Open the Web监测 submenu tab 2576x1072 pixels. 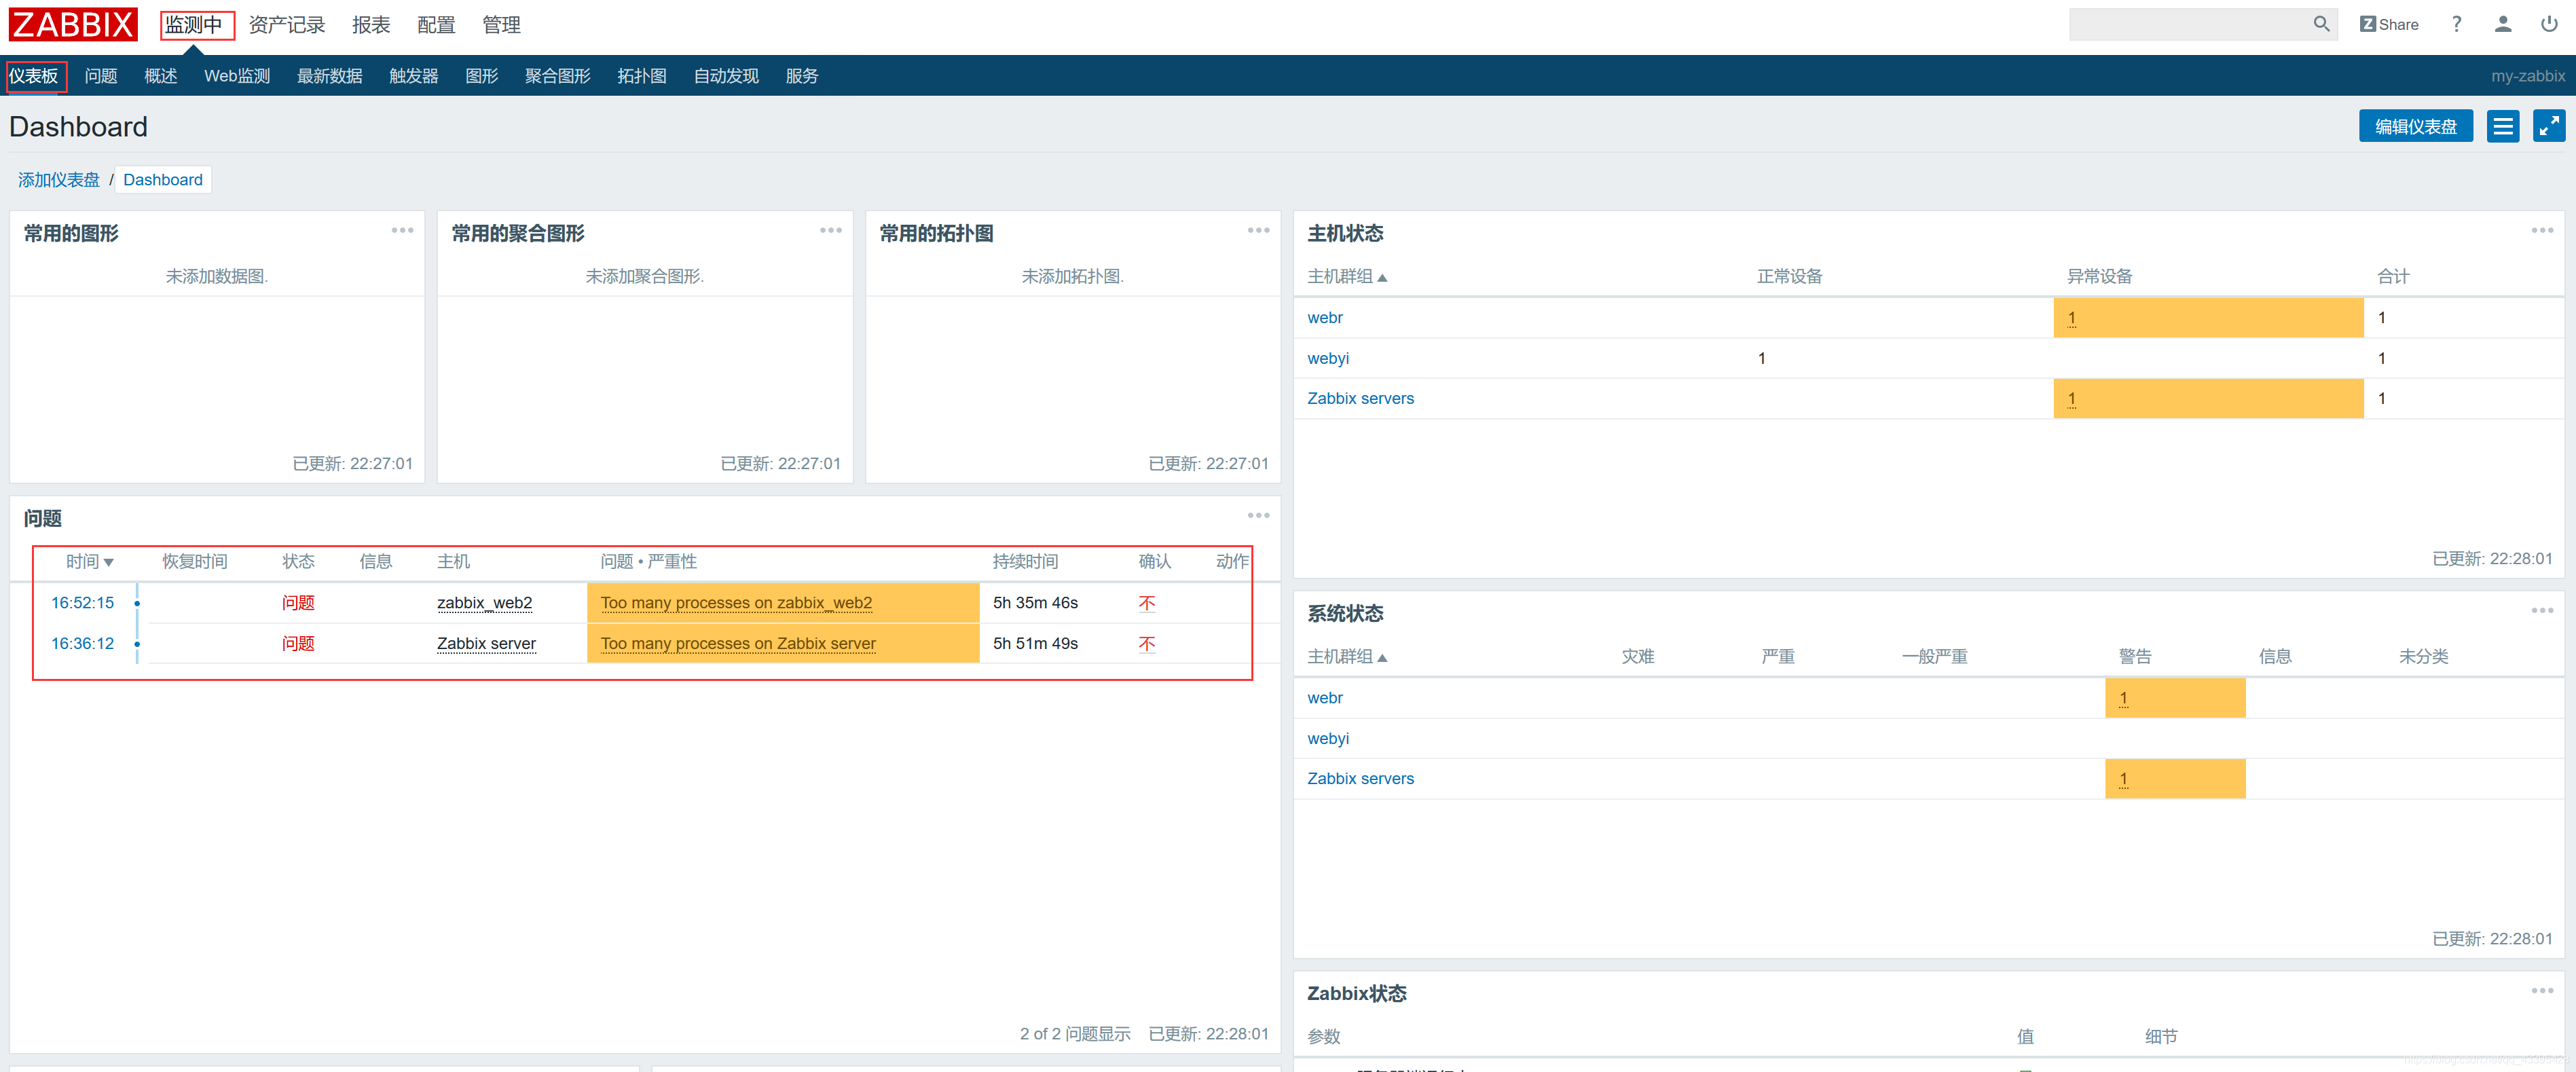(x=237, y=76)
